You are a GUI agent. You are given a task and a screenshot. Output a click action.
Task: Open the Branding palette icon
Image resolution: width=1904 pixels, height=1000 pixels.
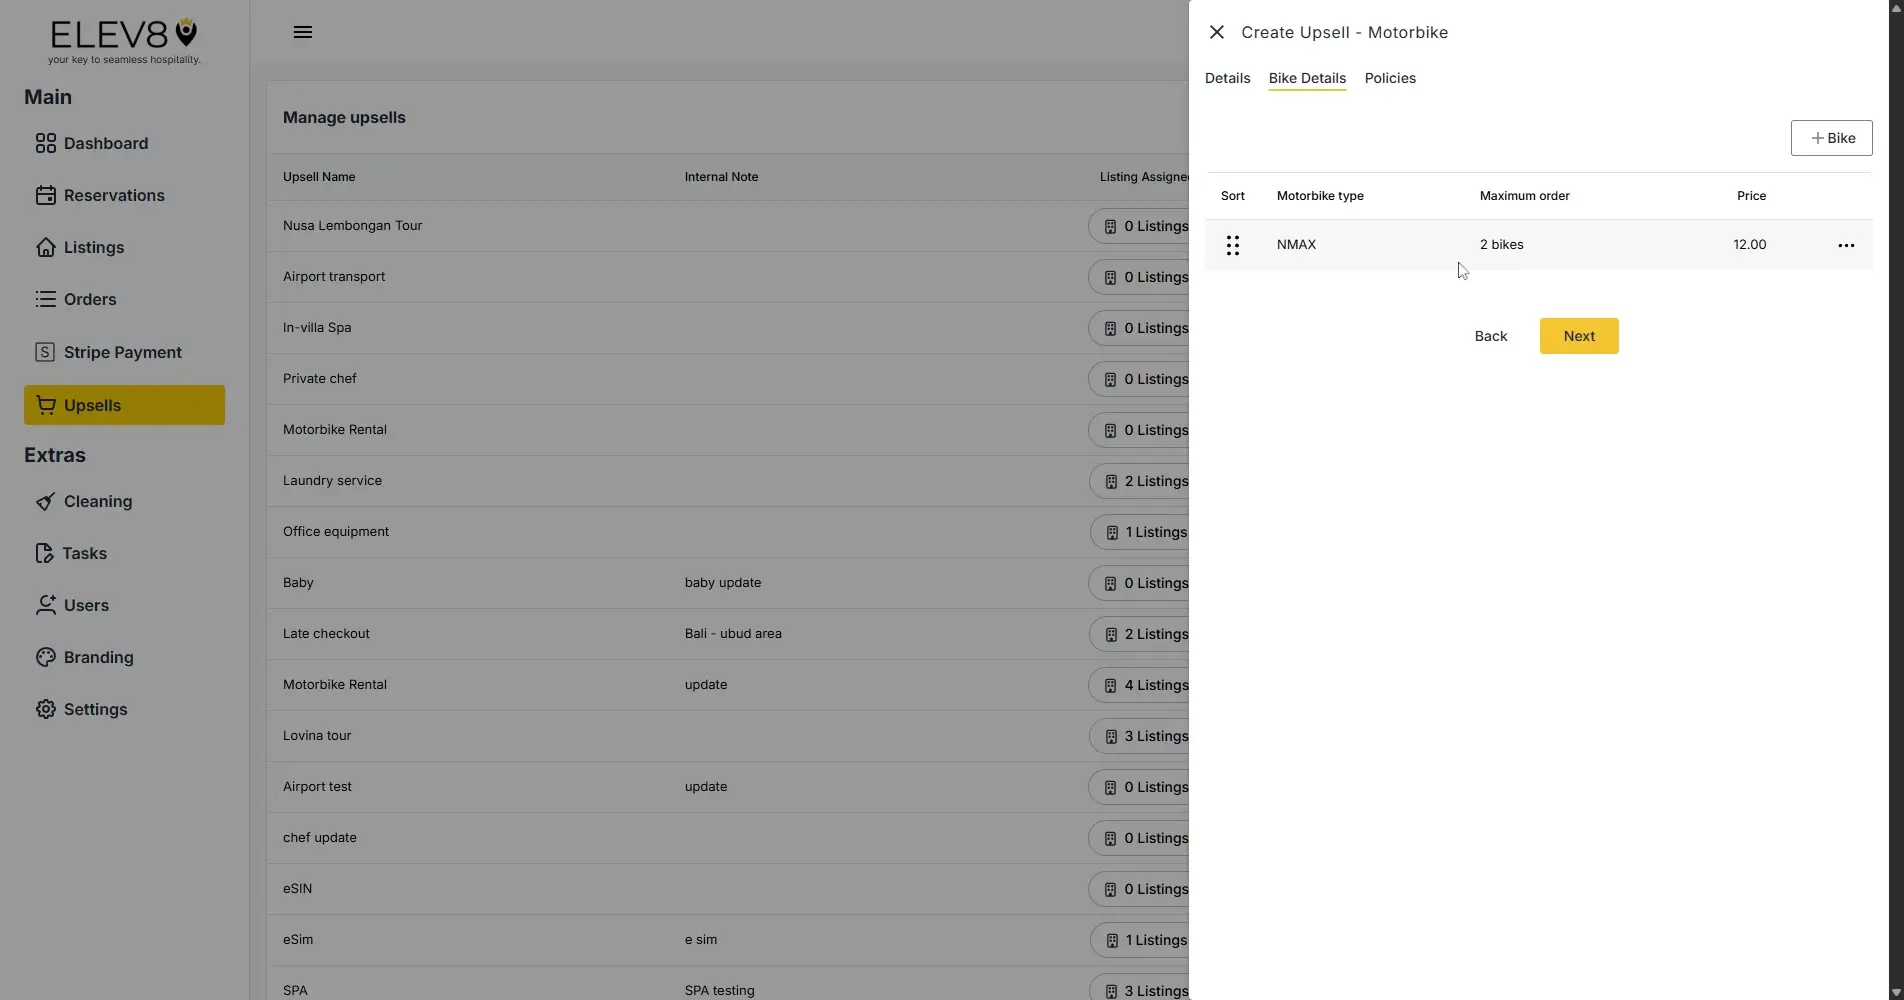tap(46, 656)
